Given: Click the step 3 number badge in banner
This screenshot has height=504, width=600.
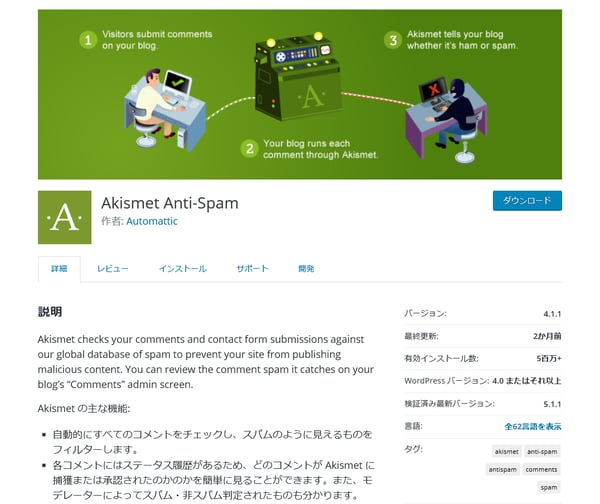Looking at the screenshot, I should point(393,40).
